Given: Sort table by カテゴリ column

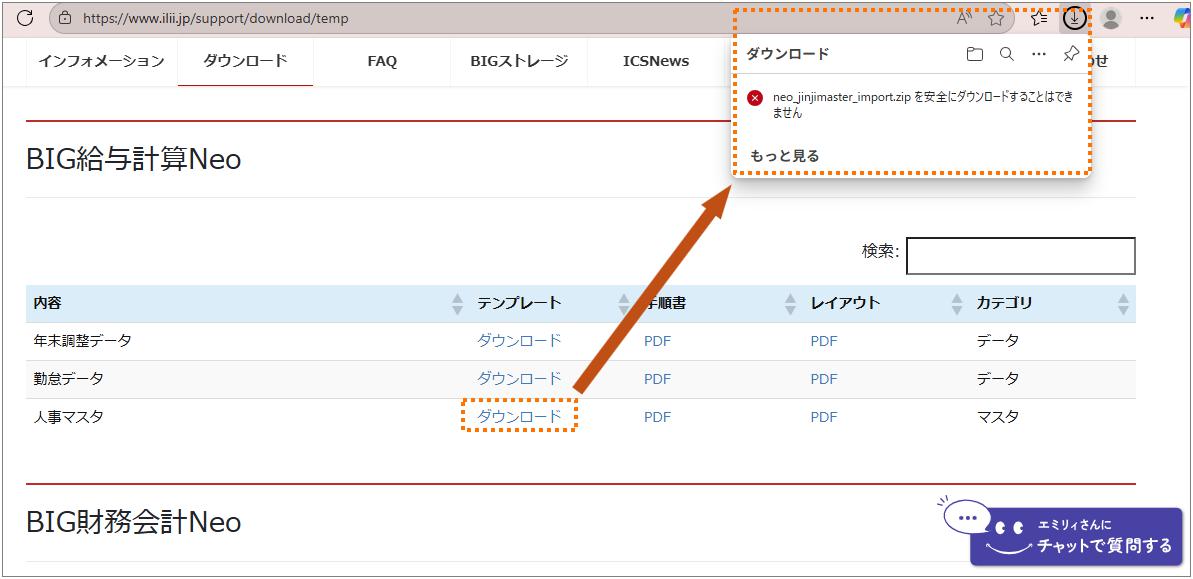Looking at the screenshot, I should click(1123, 303).
